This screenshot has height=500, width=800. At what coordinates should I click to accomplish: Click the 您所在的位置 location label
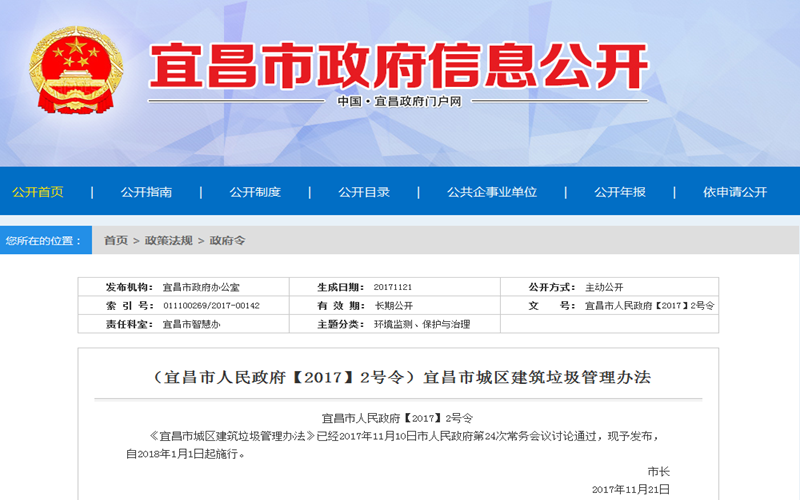pos(44,241)
